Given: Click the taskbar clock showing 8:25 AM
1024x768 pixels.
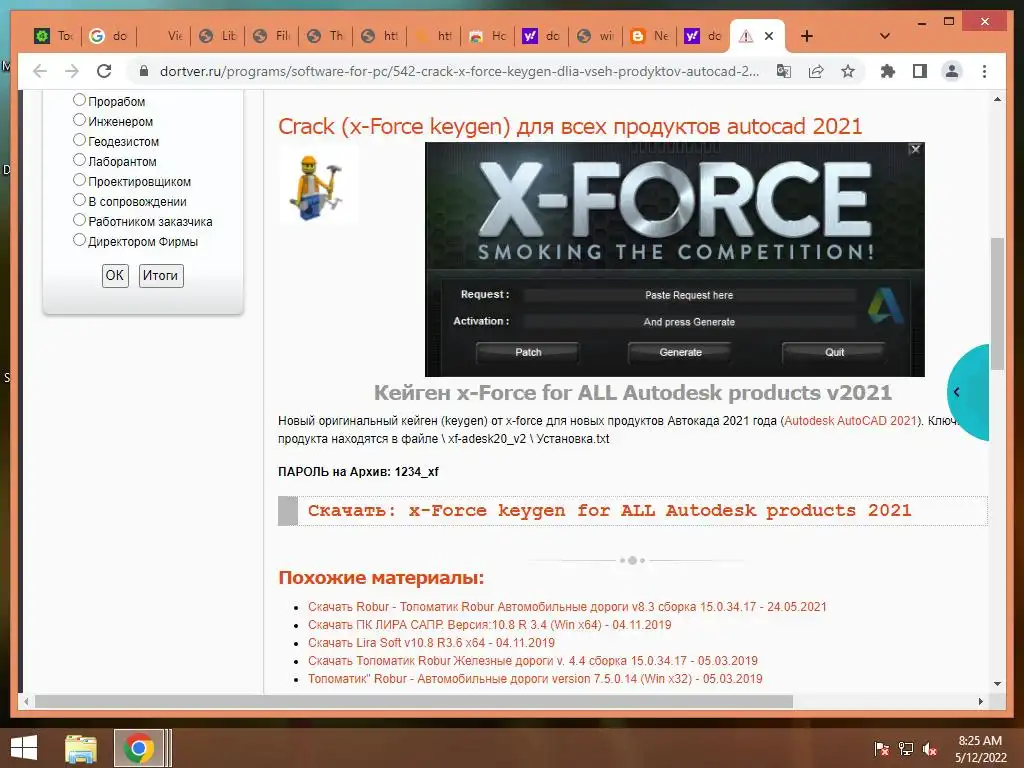Looking at the screenshot, I should (x=980, y=748).
